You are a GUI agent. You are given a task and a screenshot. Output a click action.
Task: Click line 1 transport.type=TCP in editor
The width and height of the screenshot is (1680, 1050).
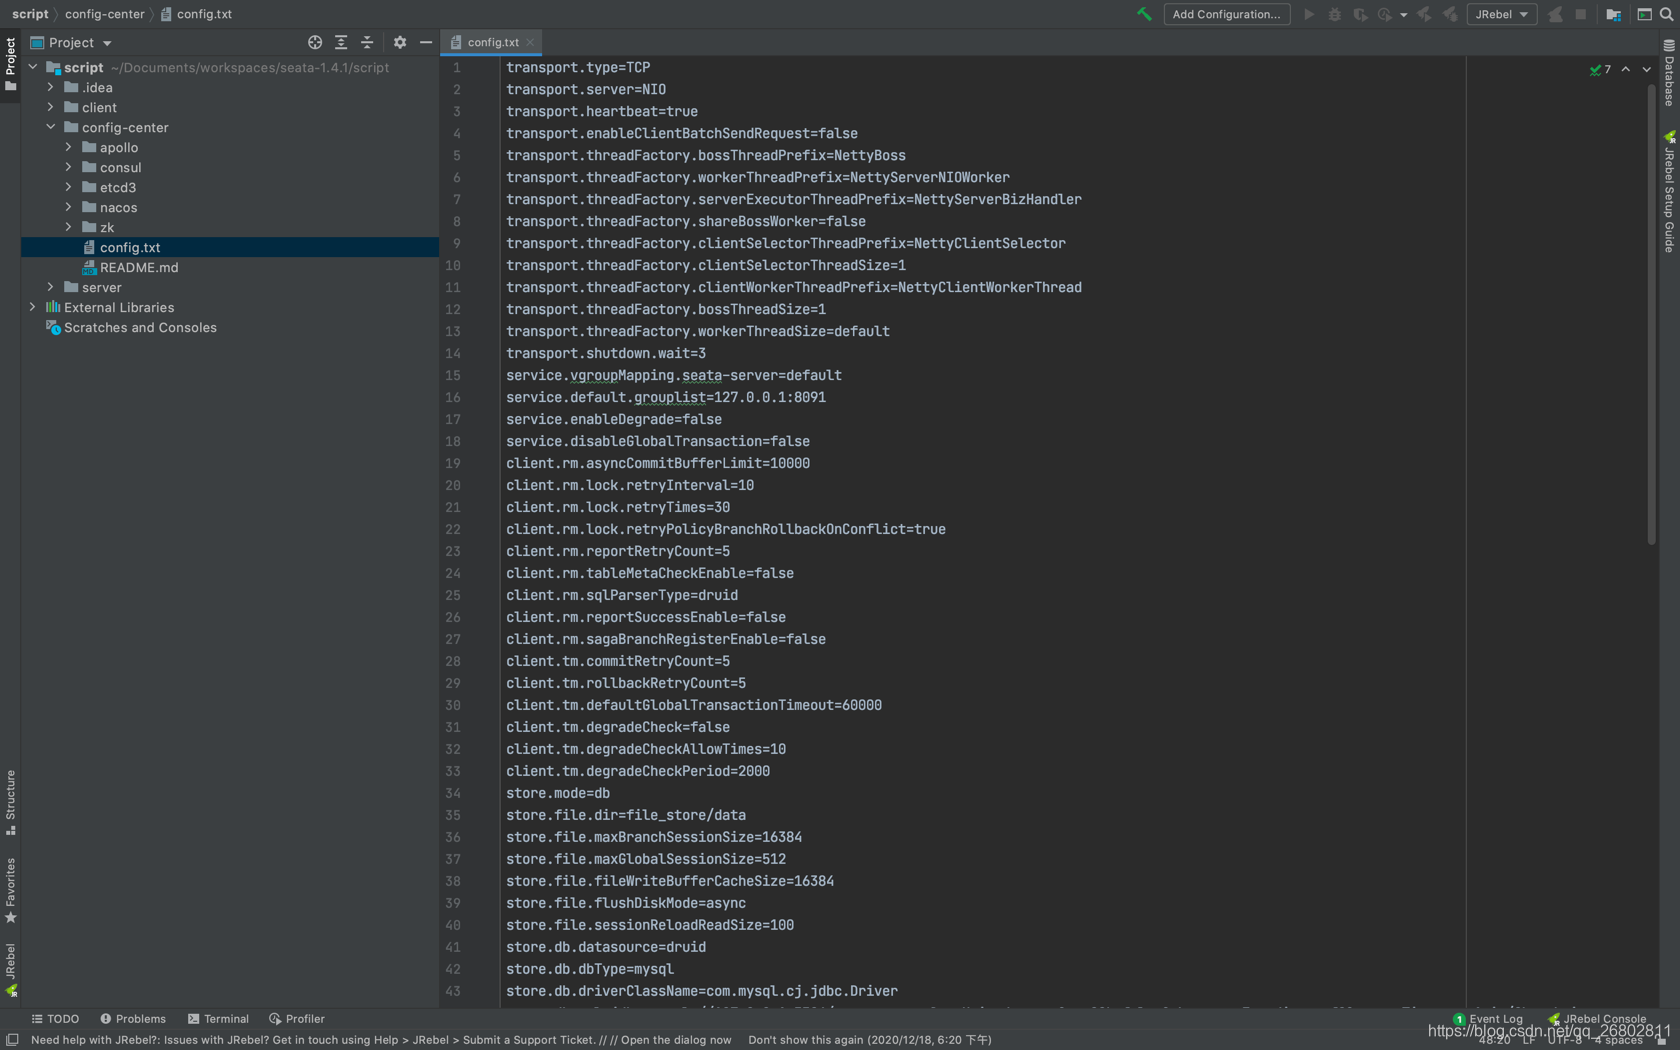(x=578, y=67)
